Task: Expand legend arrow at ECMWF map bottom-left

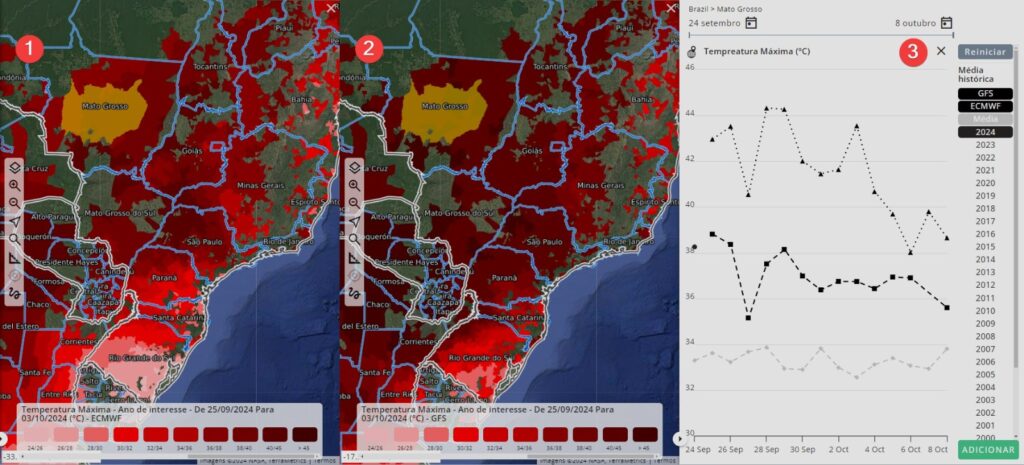Action: coord(3,438)
